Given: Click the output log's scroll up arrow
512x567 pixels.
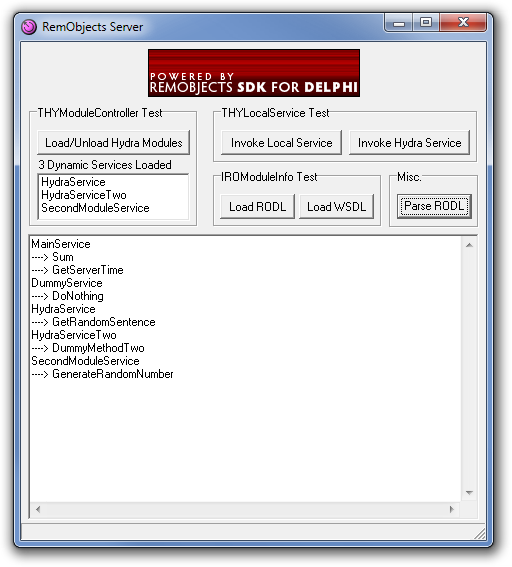Looking at the screenshot, I should point(469,245).
